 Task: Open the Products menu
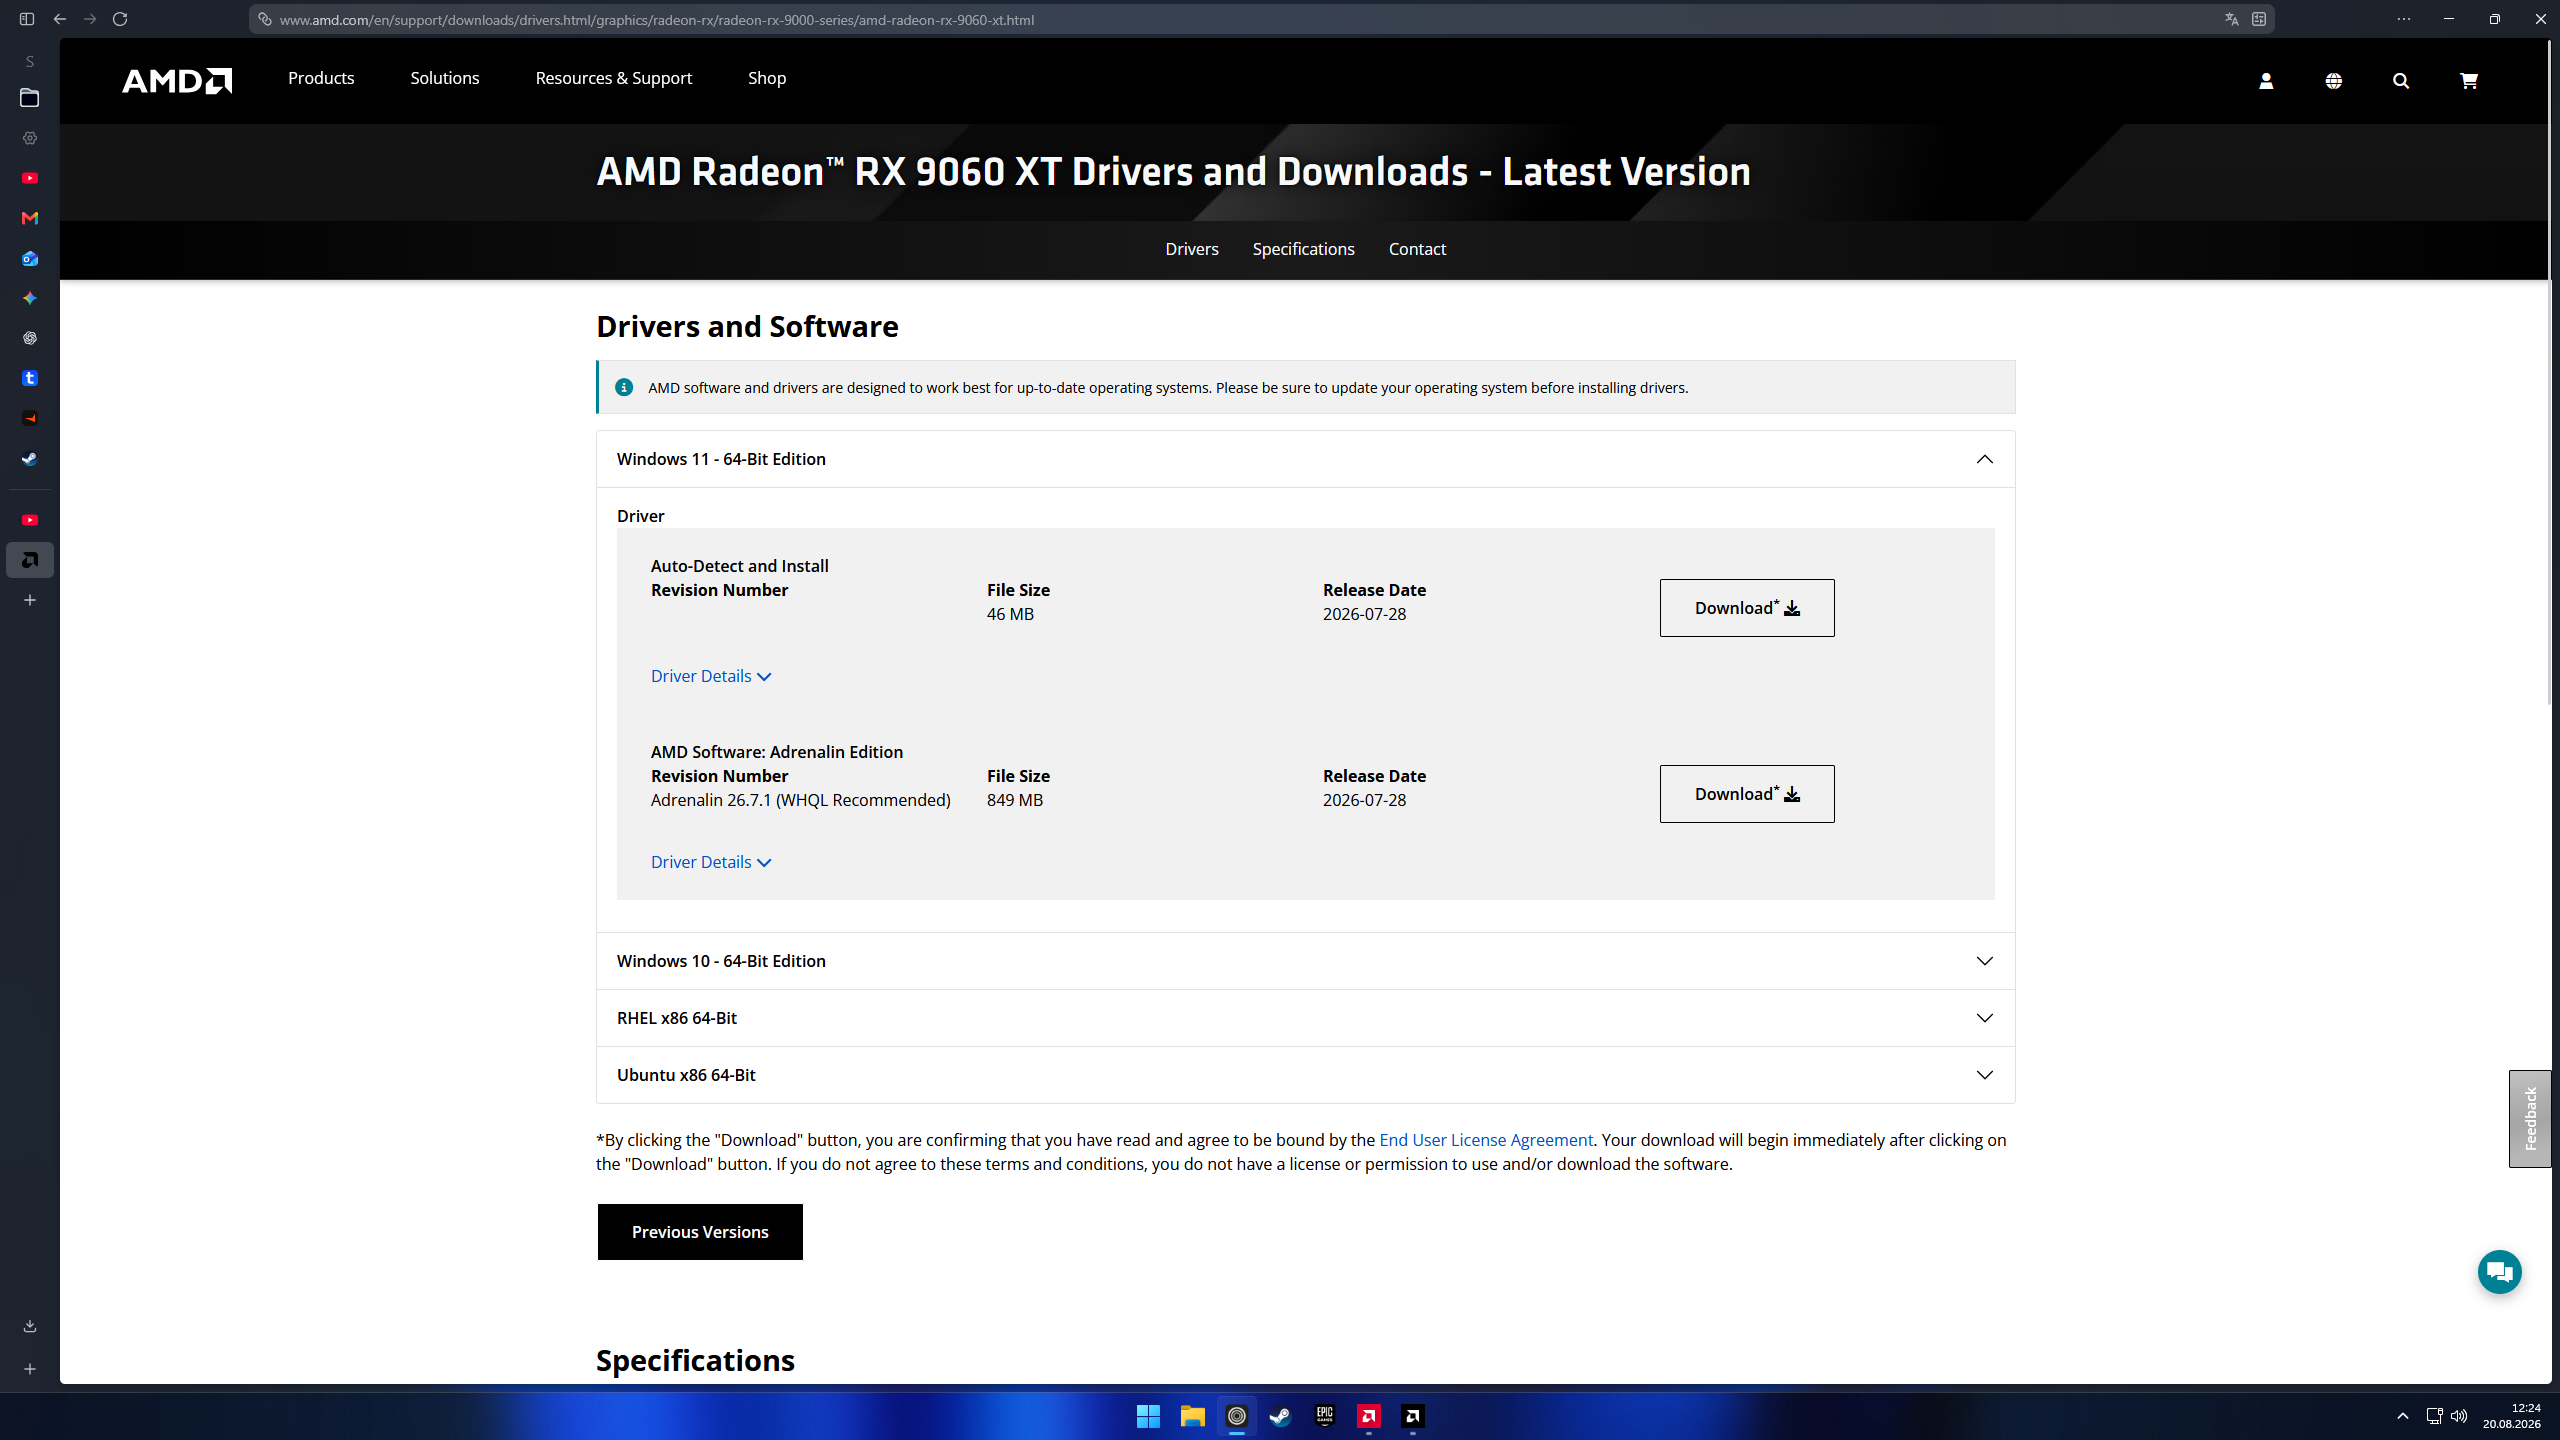coord(321,78)
